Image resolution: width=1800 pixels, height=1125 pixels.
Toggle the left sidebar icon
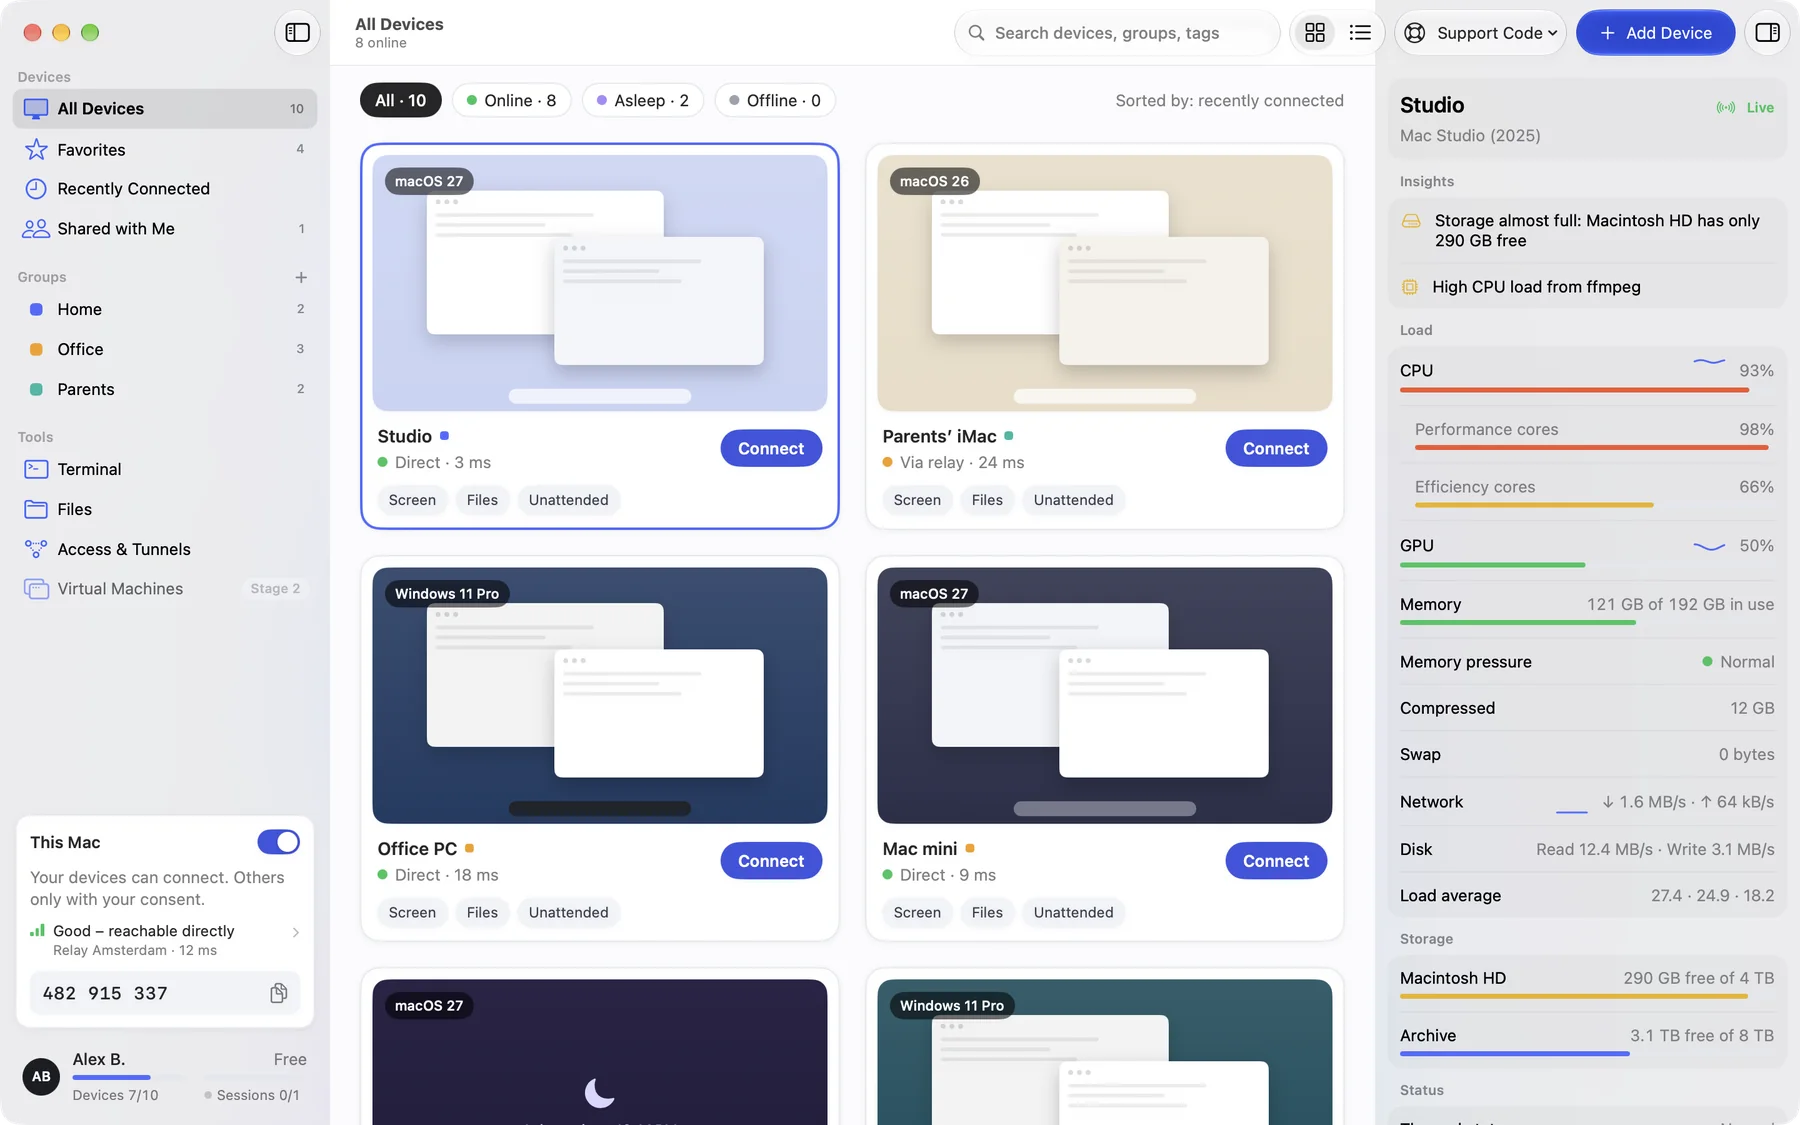tap(297, 32)
